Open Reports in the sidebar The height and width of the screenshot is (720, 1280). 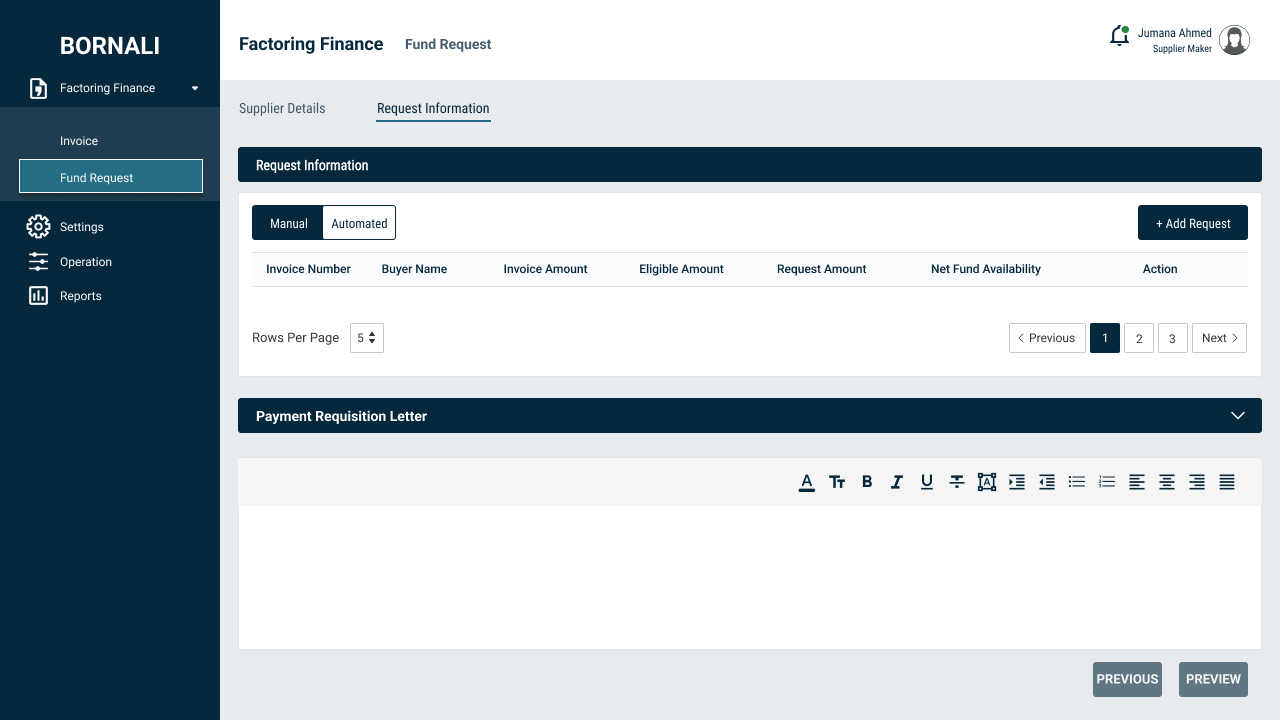coord(81,296)
